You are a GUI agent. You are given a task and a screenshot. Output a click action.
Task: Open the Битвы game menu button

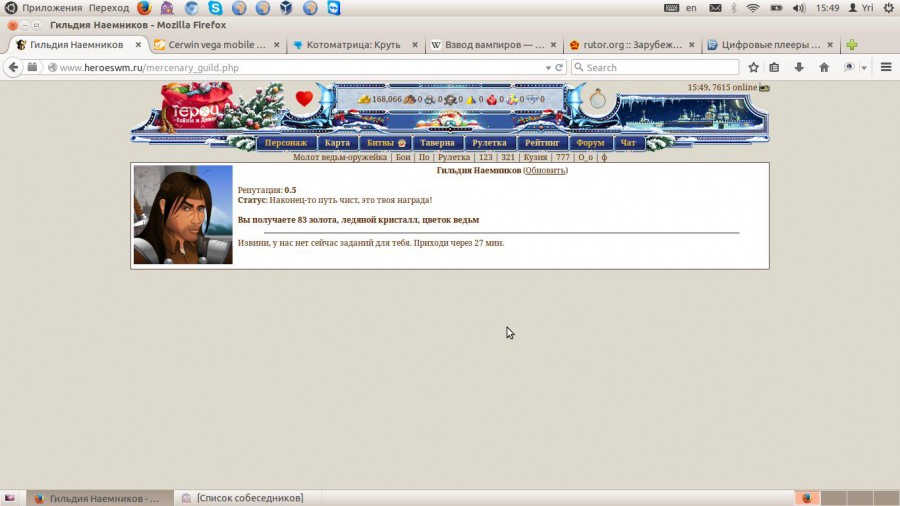(x=386, y=143)
